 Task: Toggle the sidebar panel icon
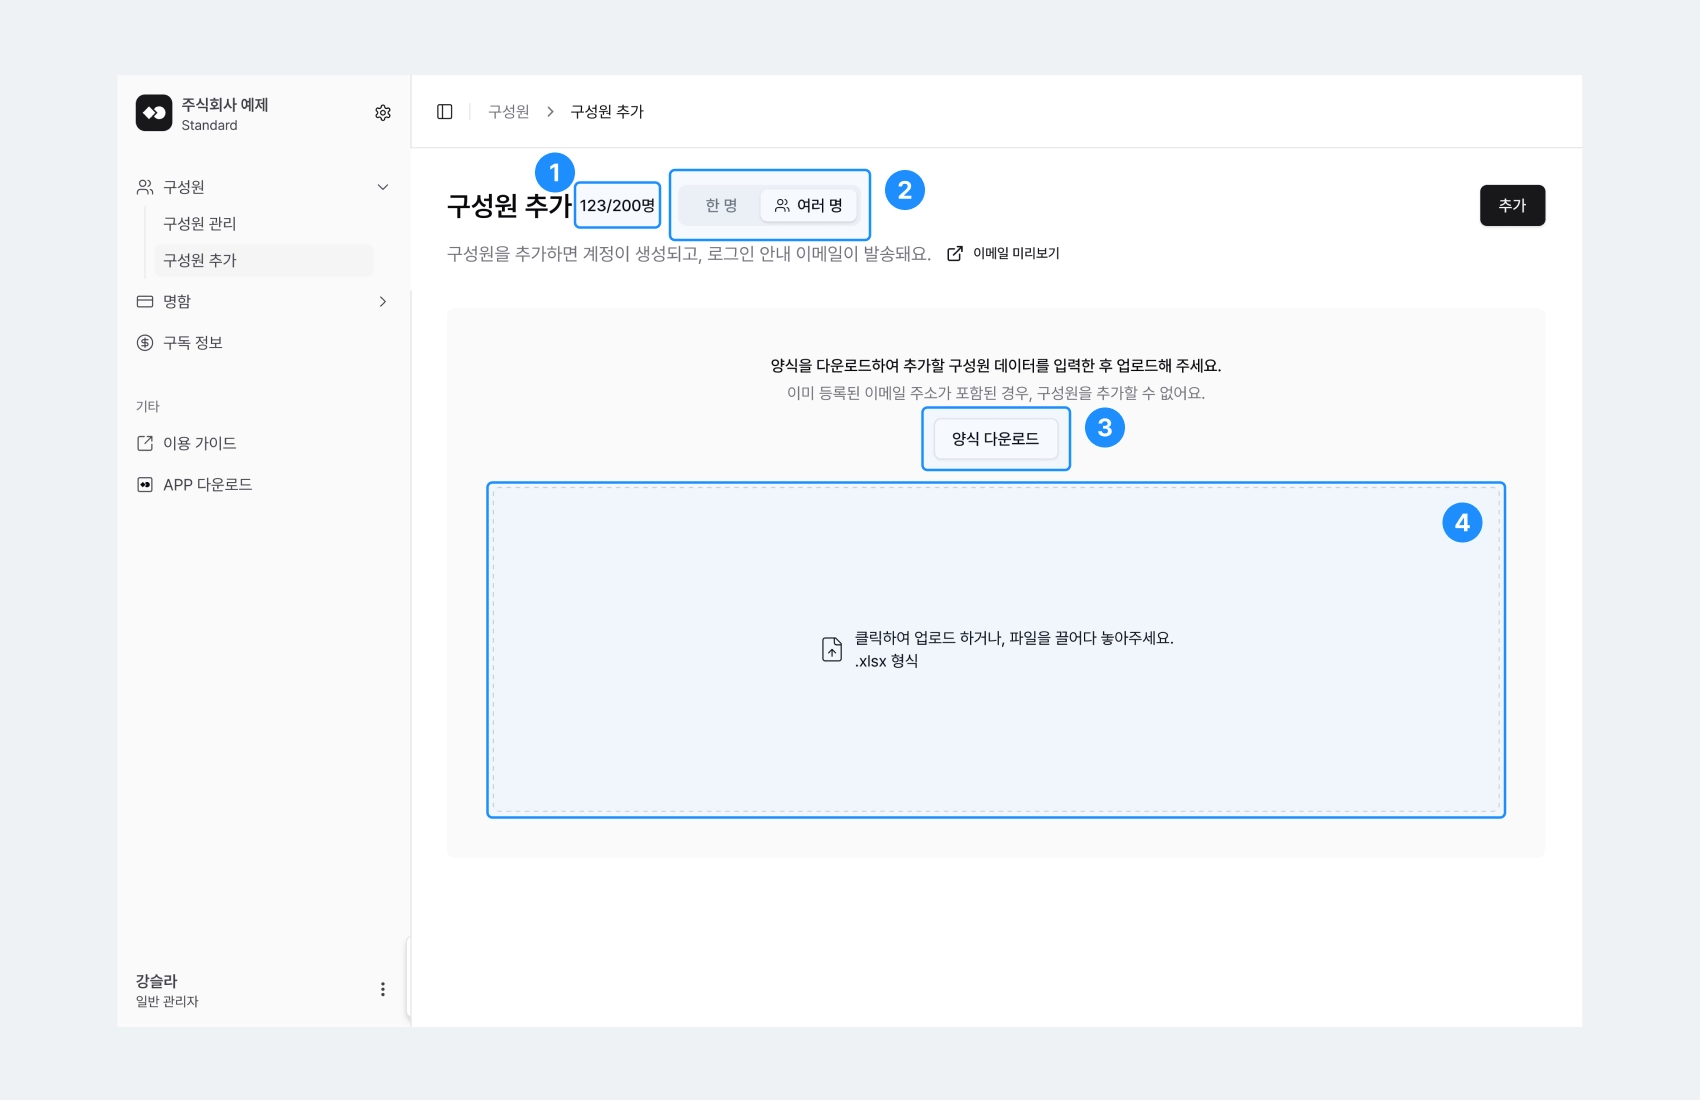[445, 112]
